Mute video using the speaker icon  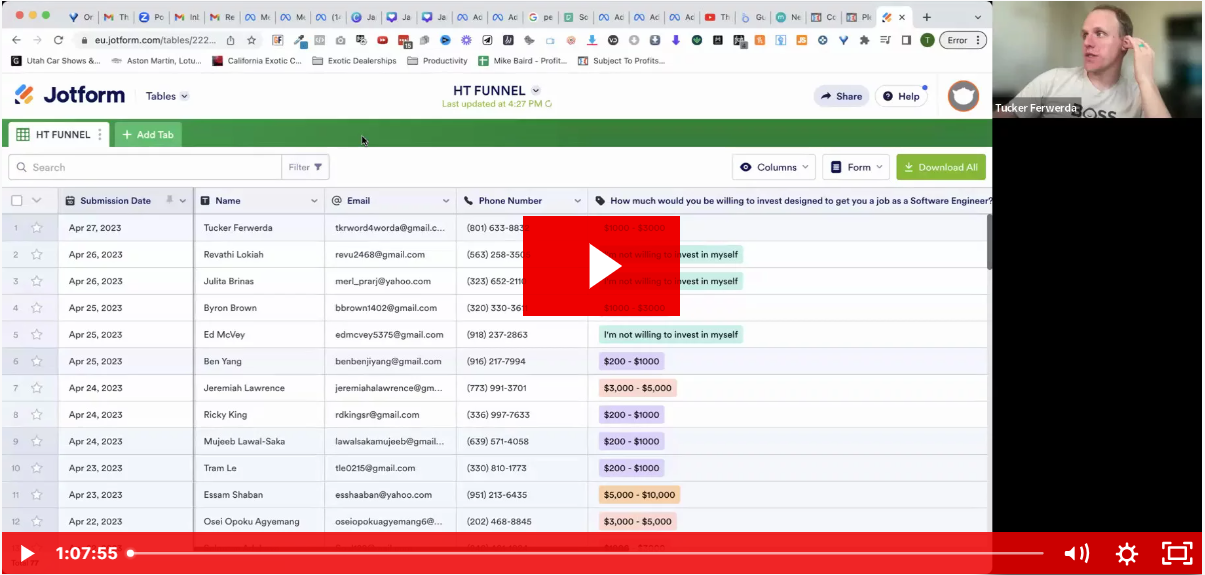coord(1076,553)
